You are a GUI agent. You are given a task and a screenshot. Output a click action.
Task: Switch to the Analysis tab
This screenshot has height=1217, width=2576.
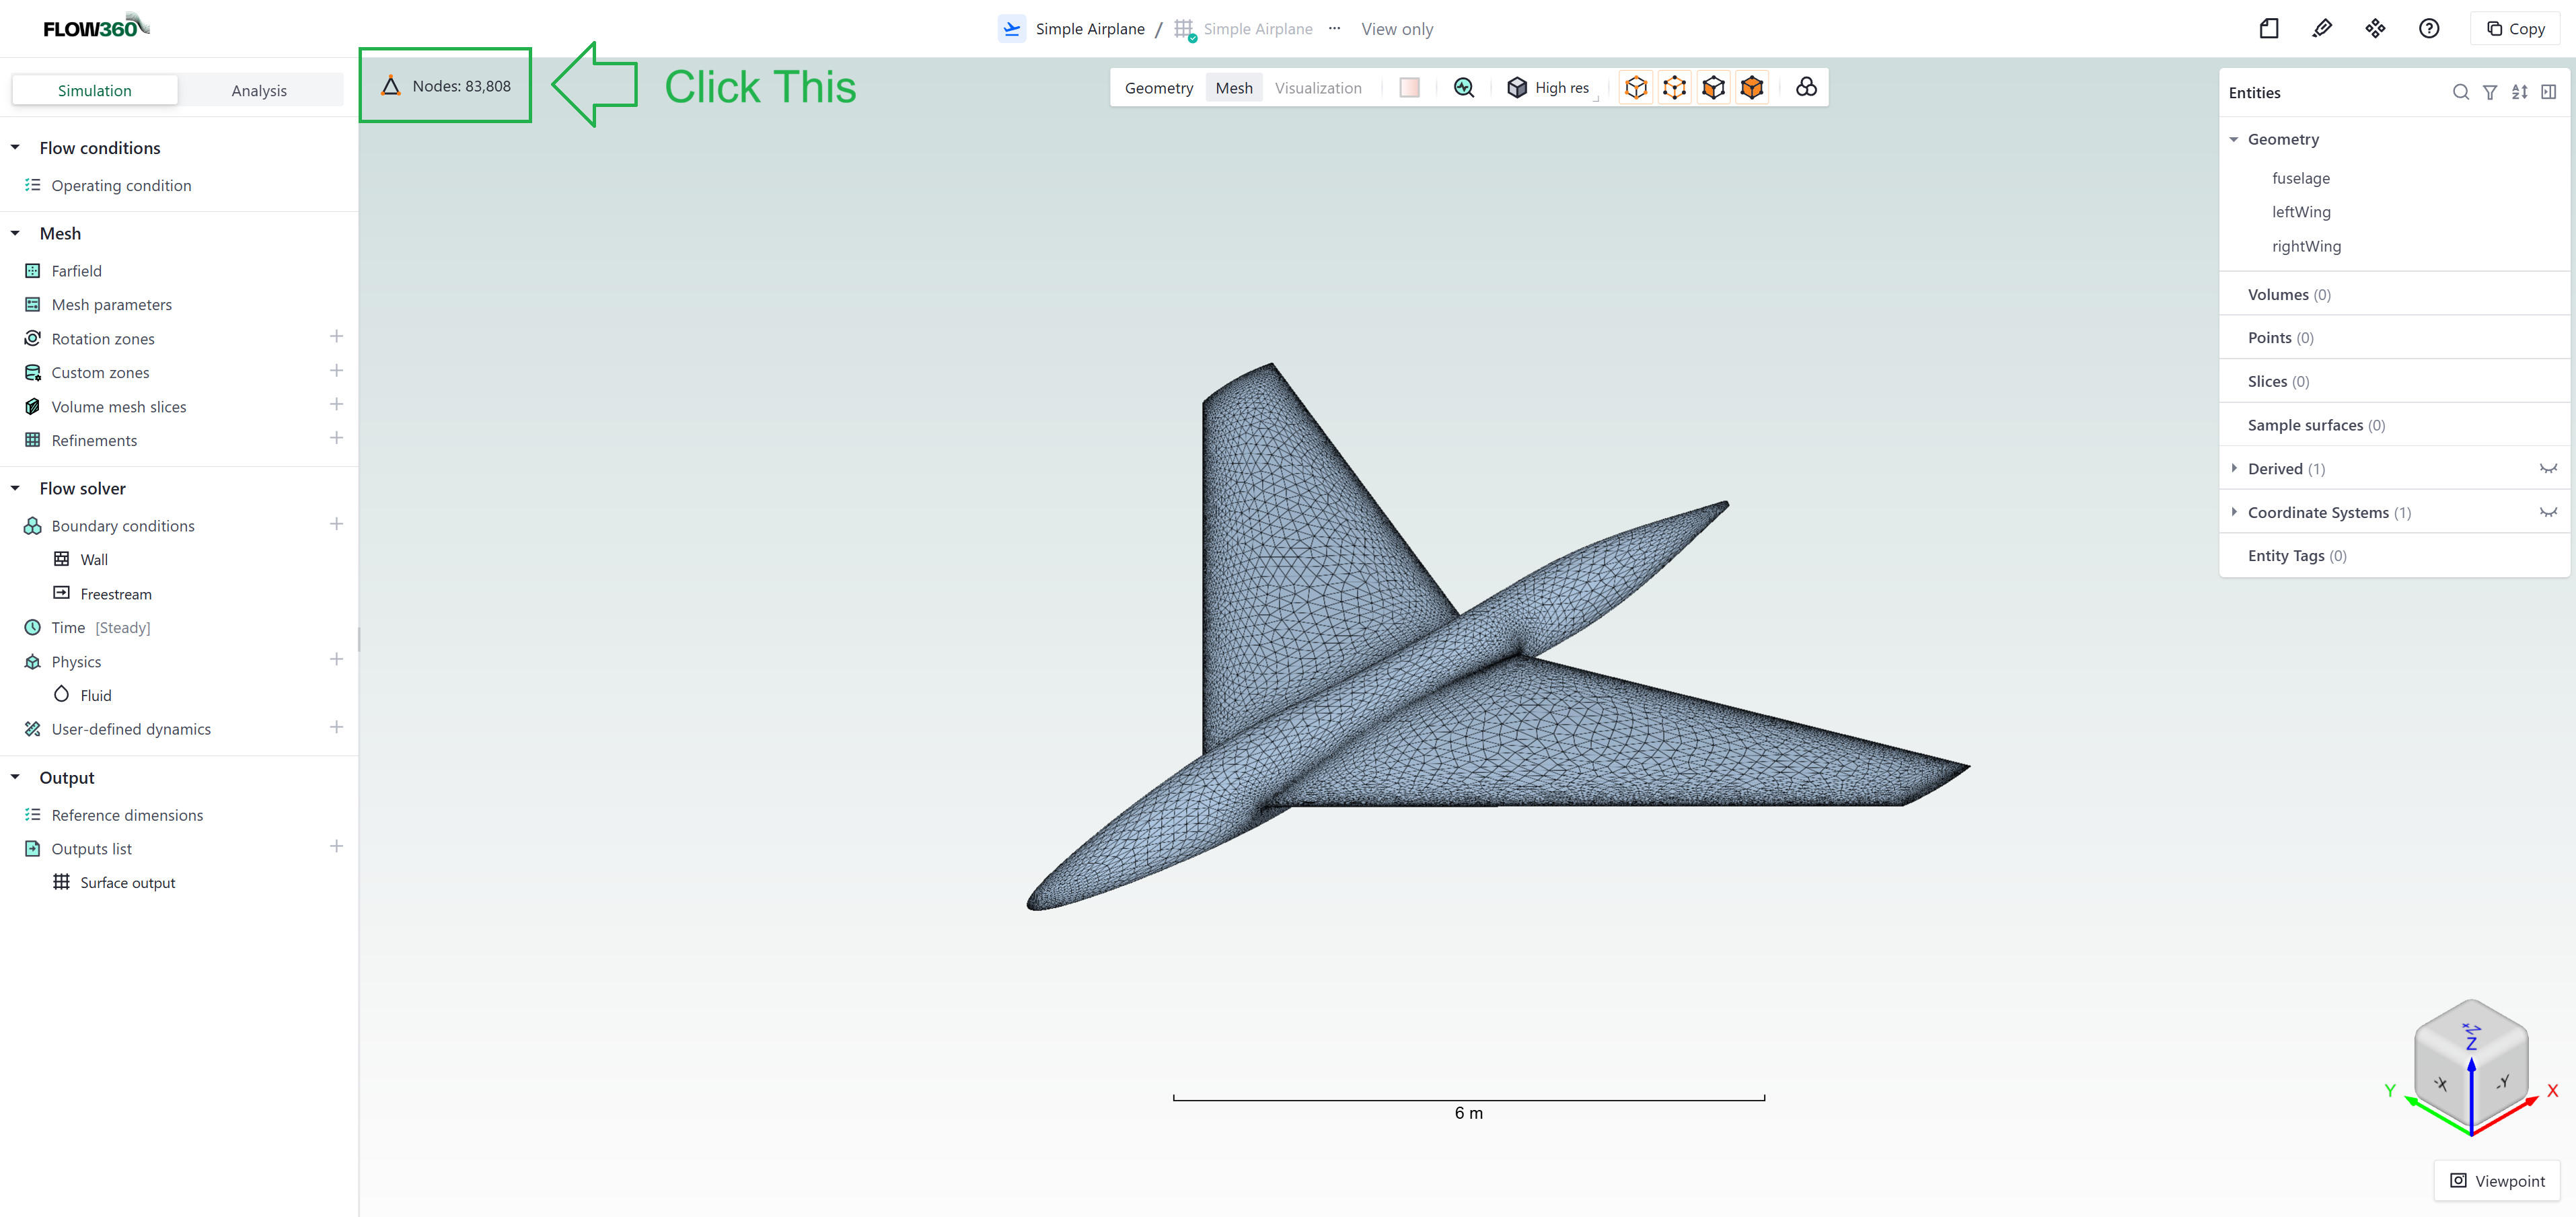[259, 90]
